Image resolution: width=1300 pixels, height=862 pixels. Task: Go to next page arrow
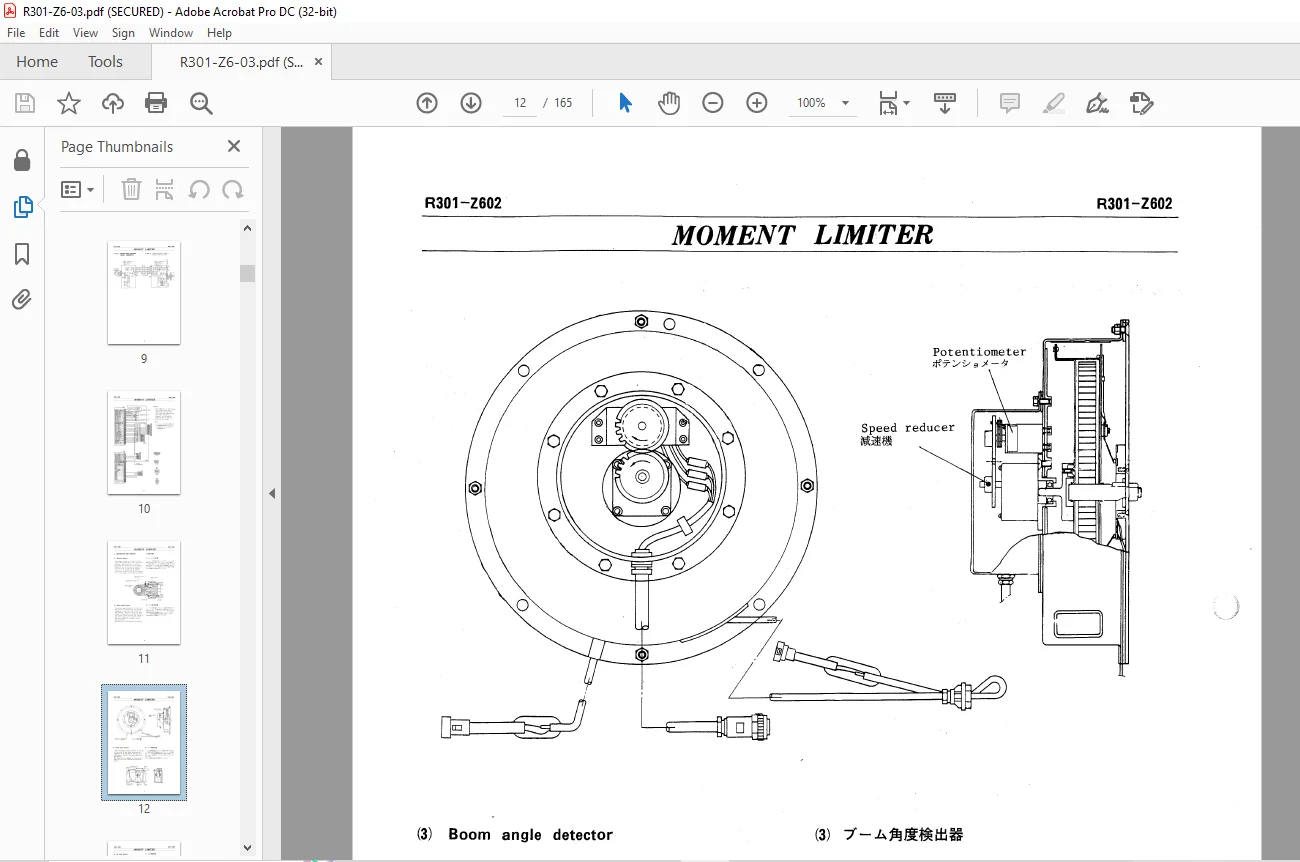(471, 103)
